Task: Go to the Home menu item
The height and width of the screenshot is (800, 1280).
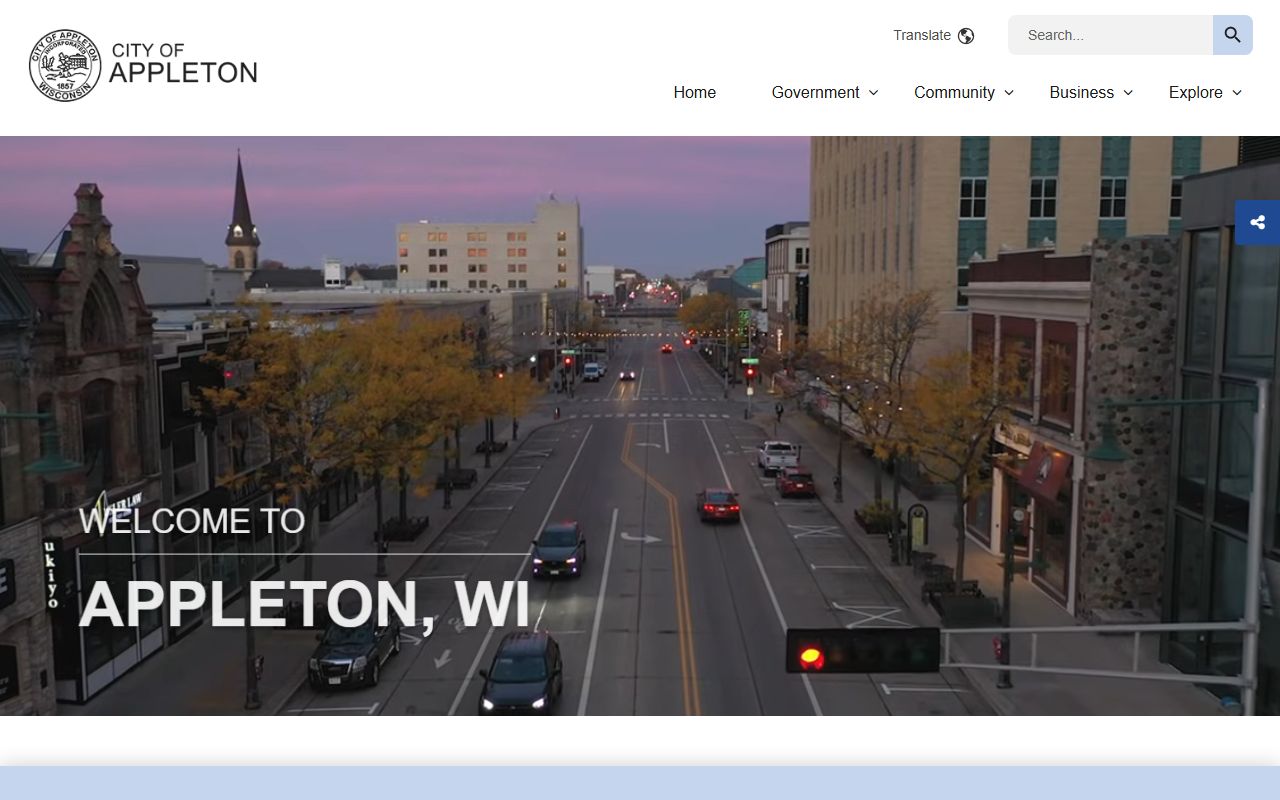Action: click(x=695, y=92)
